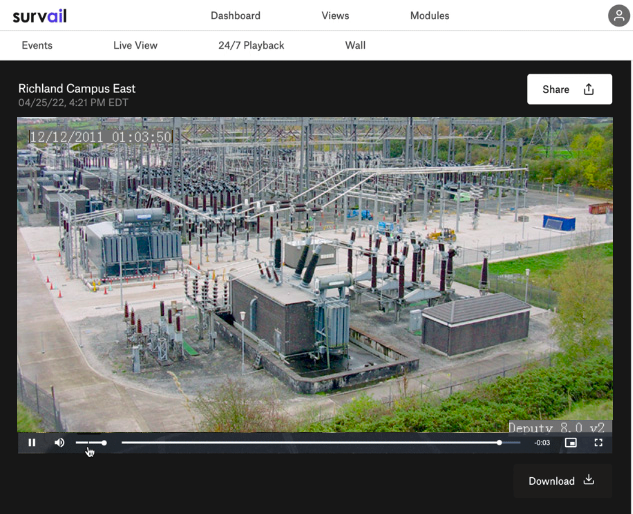The width and height of the screenshot is (633, 514).
Task: Pause the video playback
Action: tap(32, 442)
